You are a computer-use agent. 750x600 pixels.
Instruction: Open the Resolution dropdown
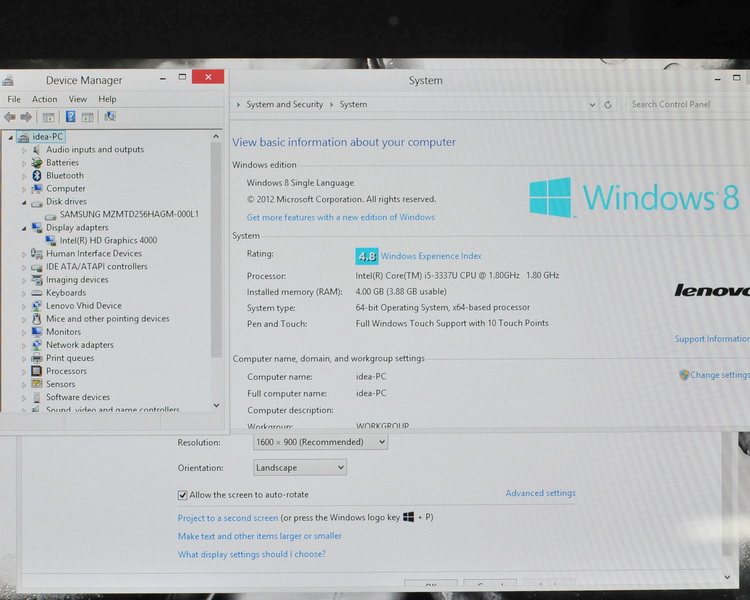tap(320, 442)
